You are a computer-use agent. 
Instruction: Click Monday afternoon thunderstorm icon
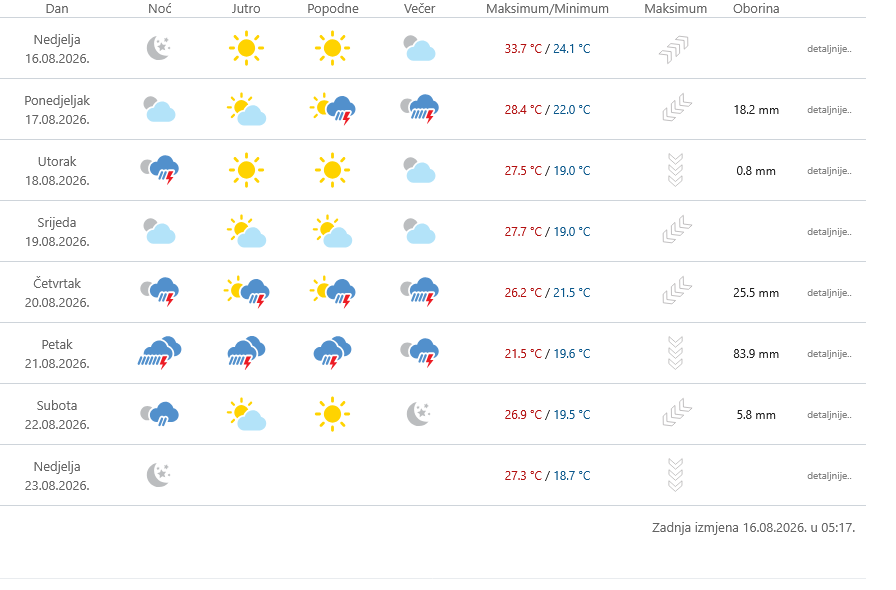tap(333, 109)
